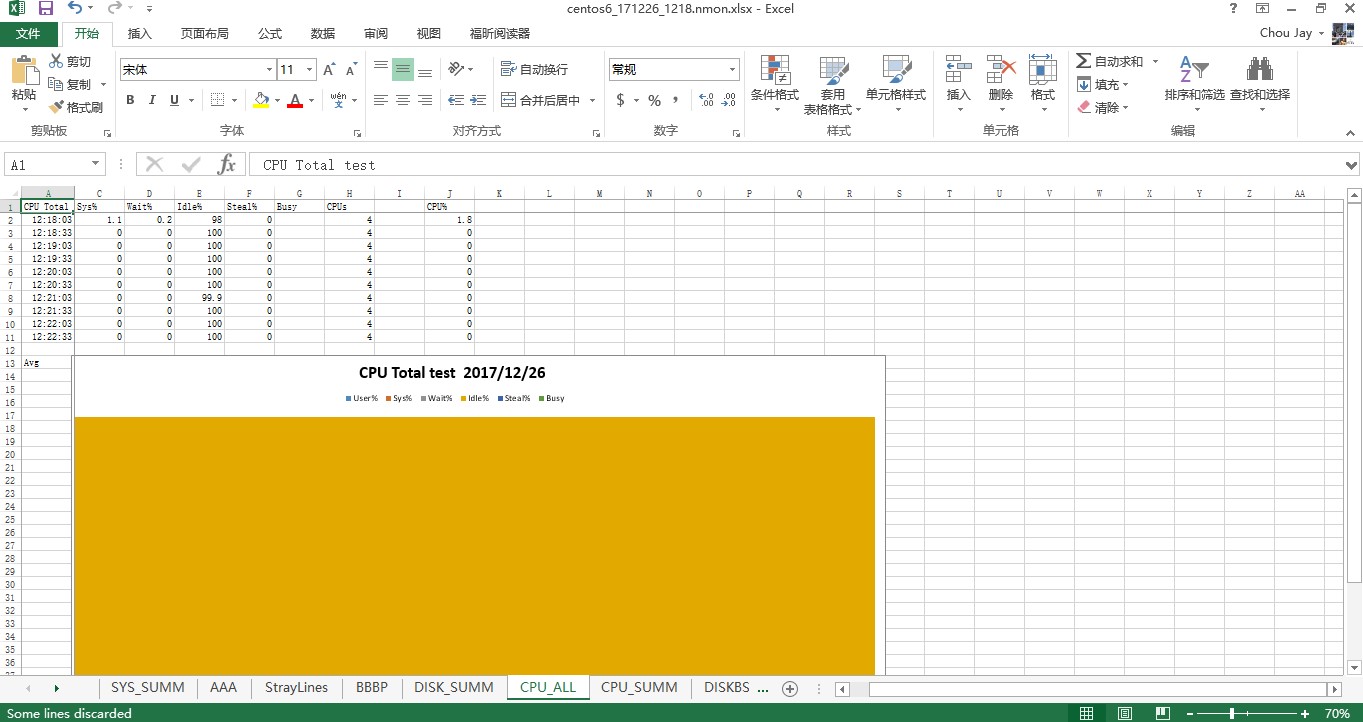
Task: Expand the Name Box dropdown next to A1
Action: [x=96, y=165]
